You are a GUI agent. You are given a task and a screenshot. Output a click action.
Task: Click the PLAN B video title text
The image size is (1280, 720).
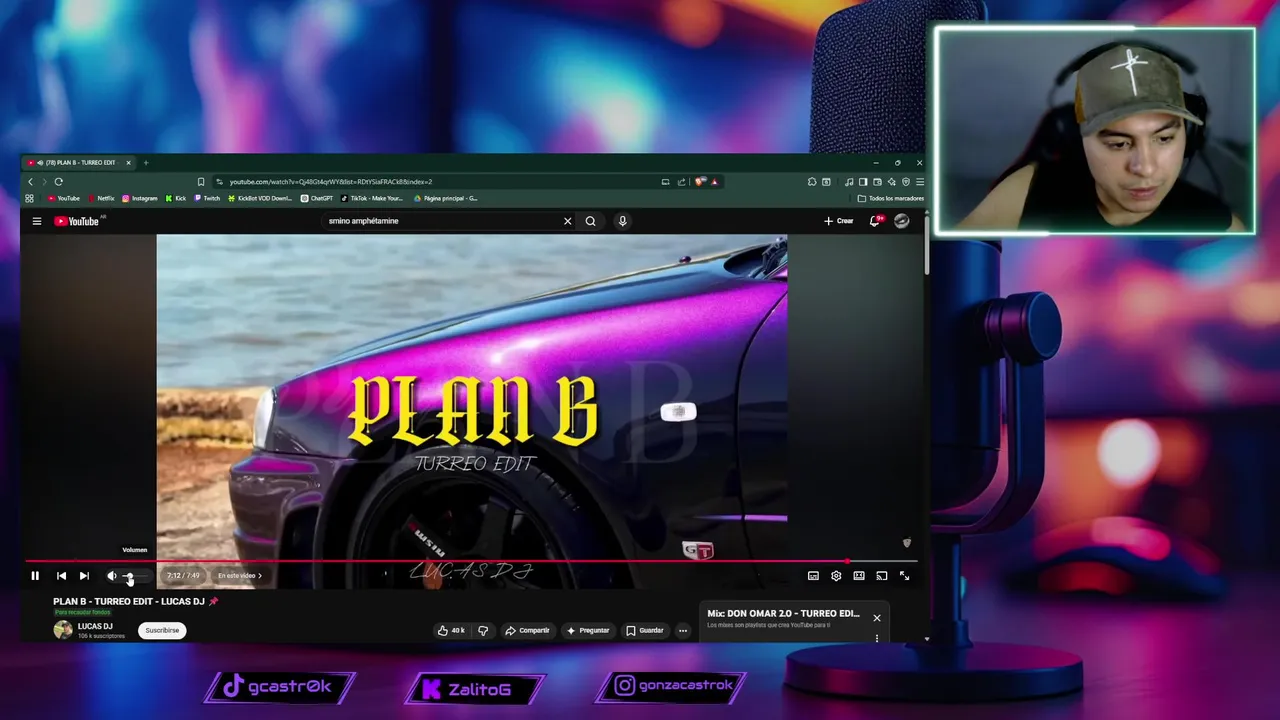129,602
